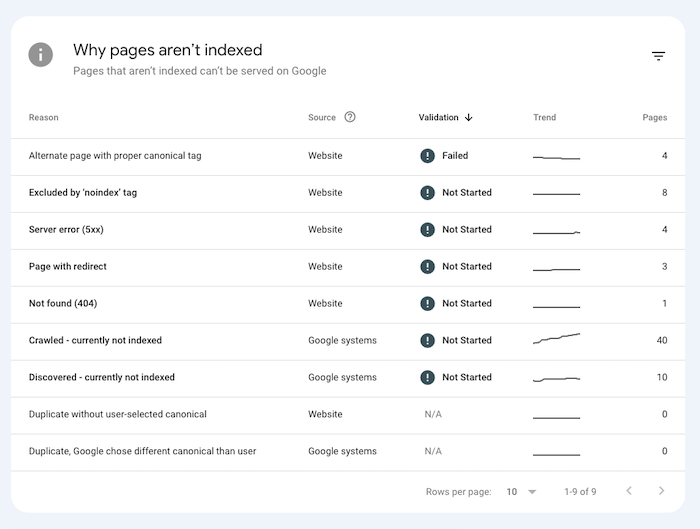Click 'Duplicate without user-selected canonical' row
The width and height of the screenshot is (700, 529).
(118, 415)
